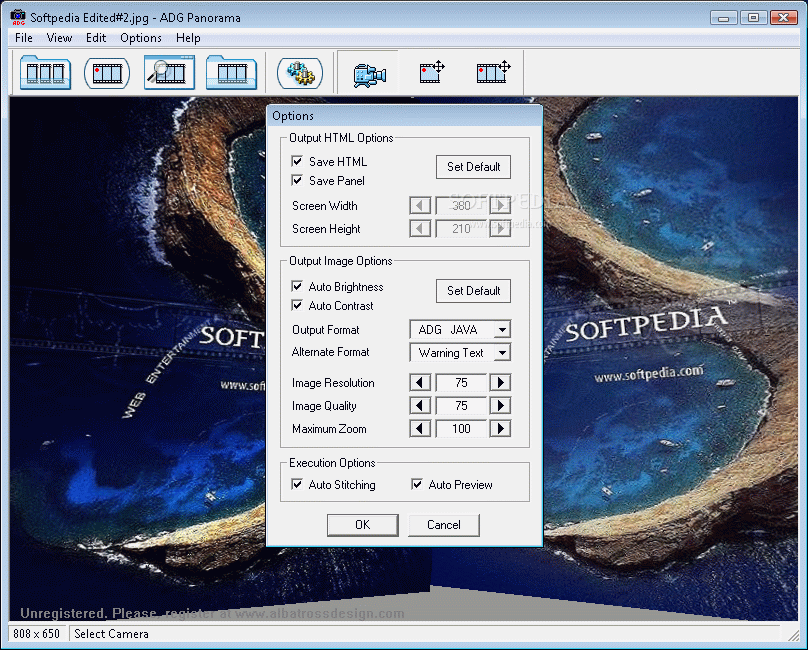Decrease Image Resolution with left arrow
The height and width of the screenshot is (650, 808).
[420, 382]
